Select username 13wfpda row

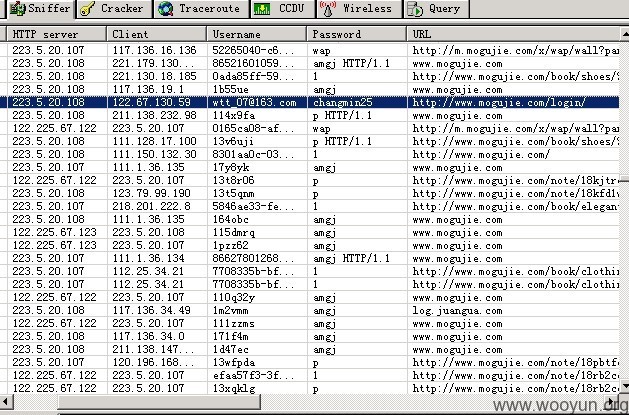coord(309,363)
